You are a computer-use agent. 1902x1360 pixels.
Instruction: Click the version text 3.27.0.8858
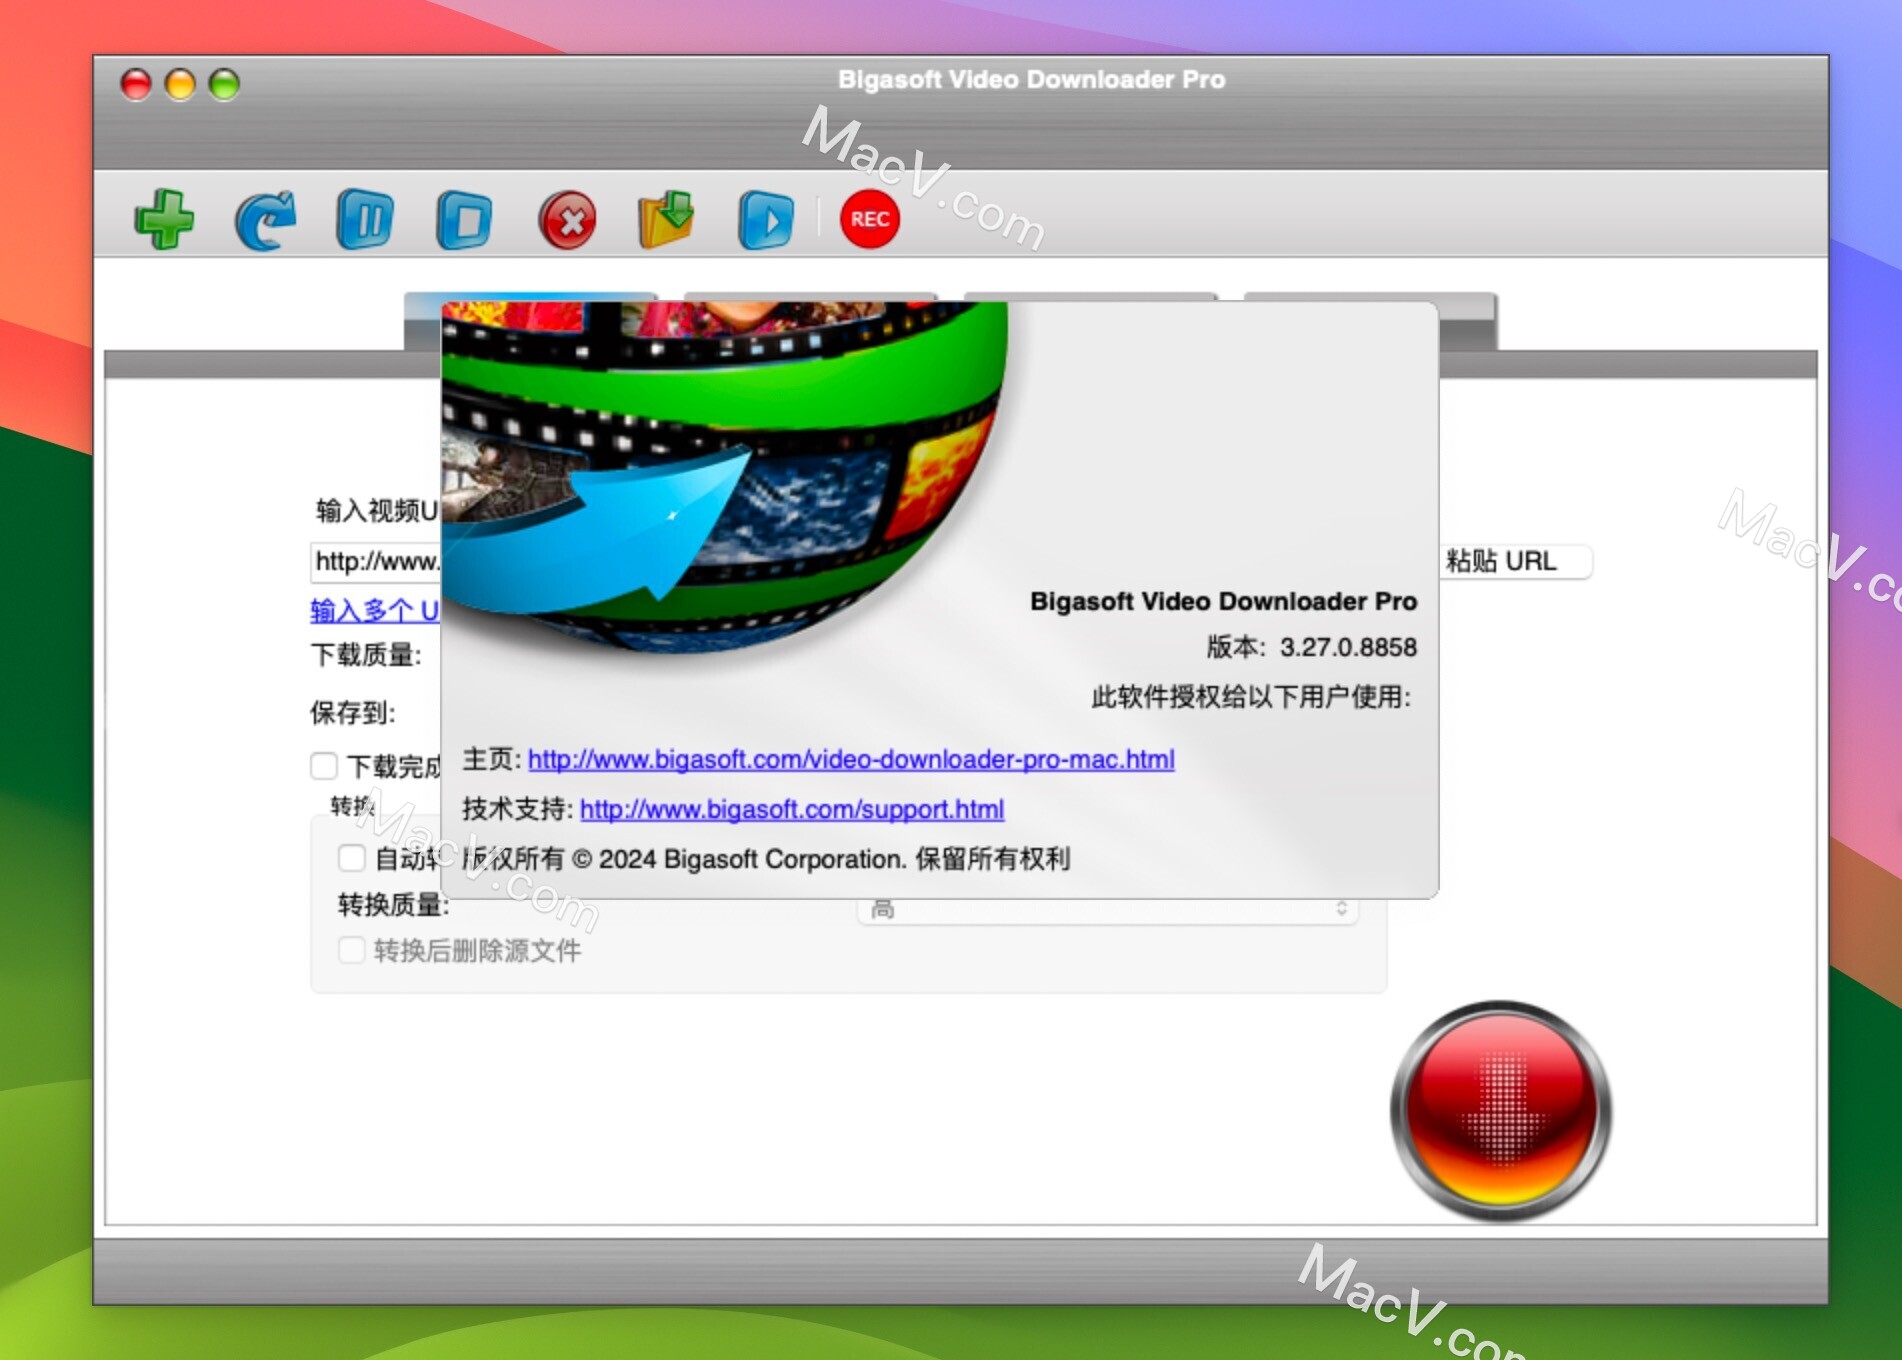(1348, 647)
